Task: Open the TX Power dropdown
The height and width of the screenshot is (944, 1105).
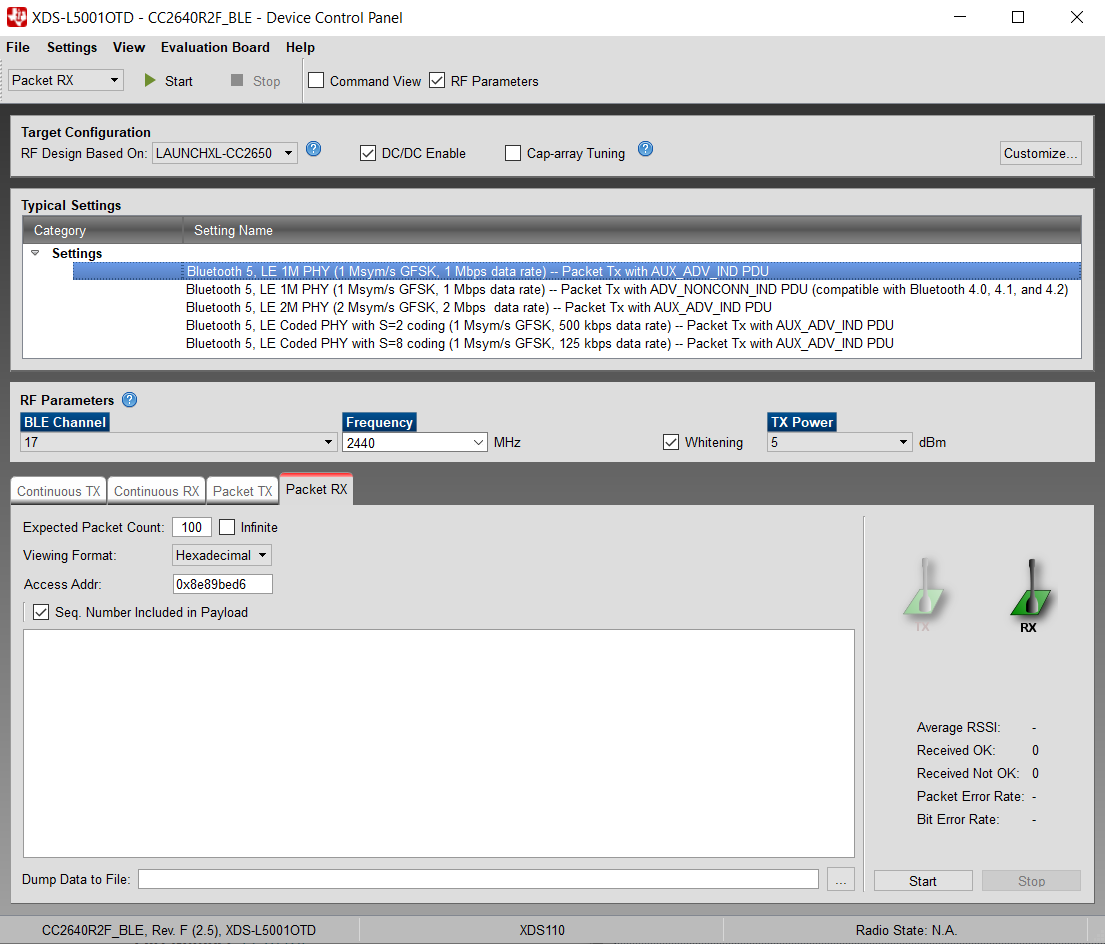Action: pos(839,442)
